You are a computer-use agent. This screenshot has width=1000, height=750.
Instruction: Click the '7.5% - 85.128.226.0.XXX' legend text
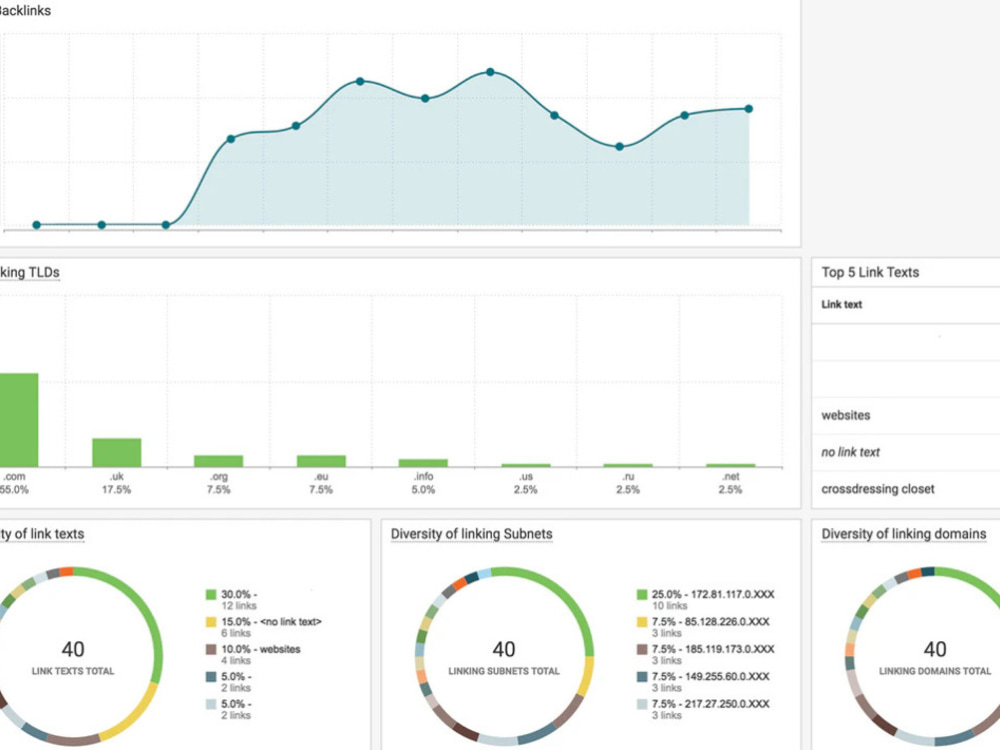(x=710, y=622)
